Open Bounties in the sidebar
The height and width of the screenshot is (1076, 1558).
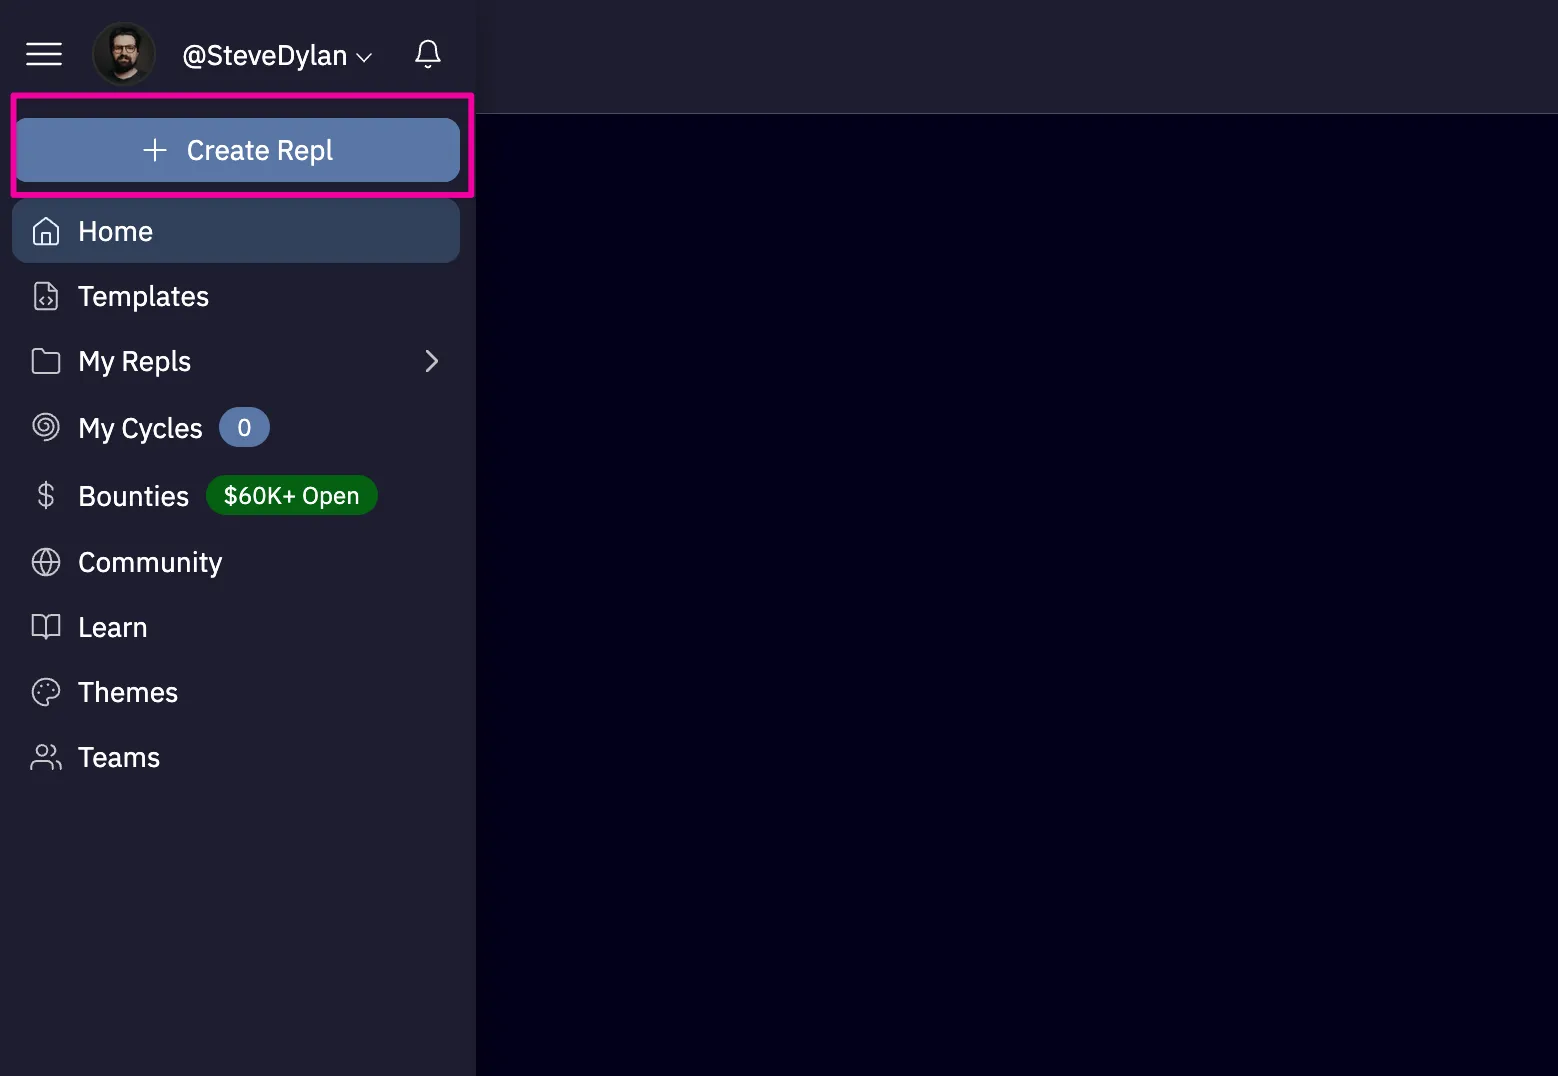click(236, 496)
